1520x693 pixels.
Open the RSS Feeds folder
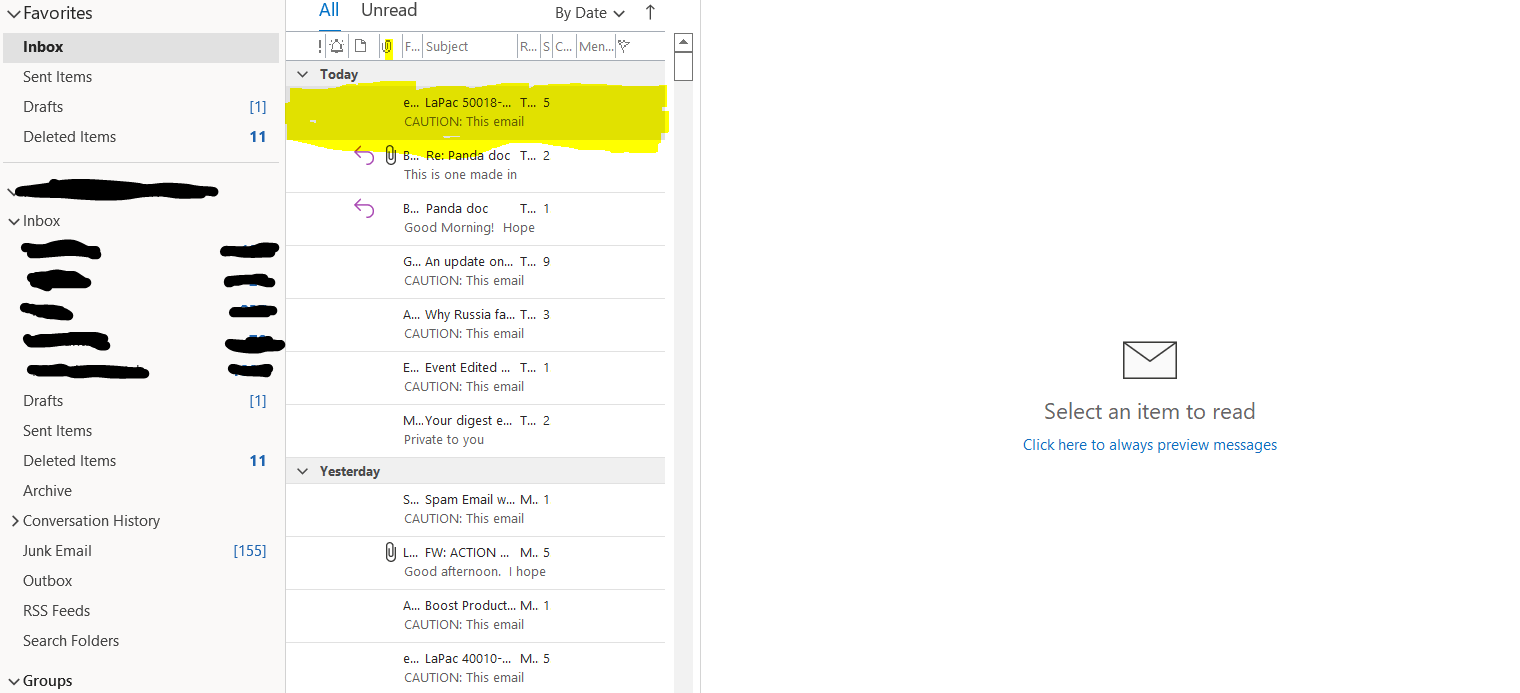pyautogui.click(x=141, y=611)
